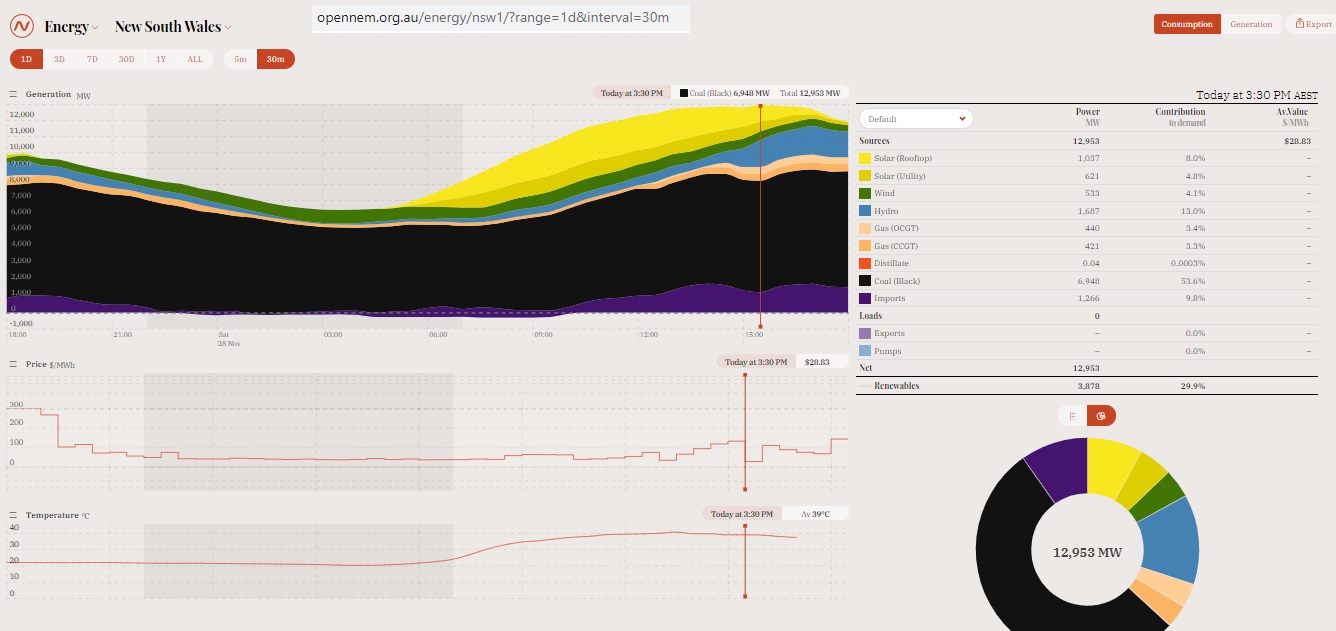This screenshot has width=1336, height=631.
Task: Select the ALL range tab
Action: pyautogui.click(x=195, y=59)
